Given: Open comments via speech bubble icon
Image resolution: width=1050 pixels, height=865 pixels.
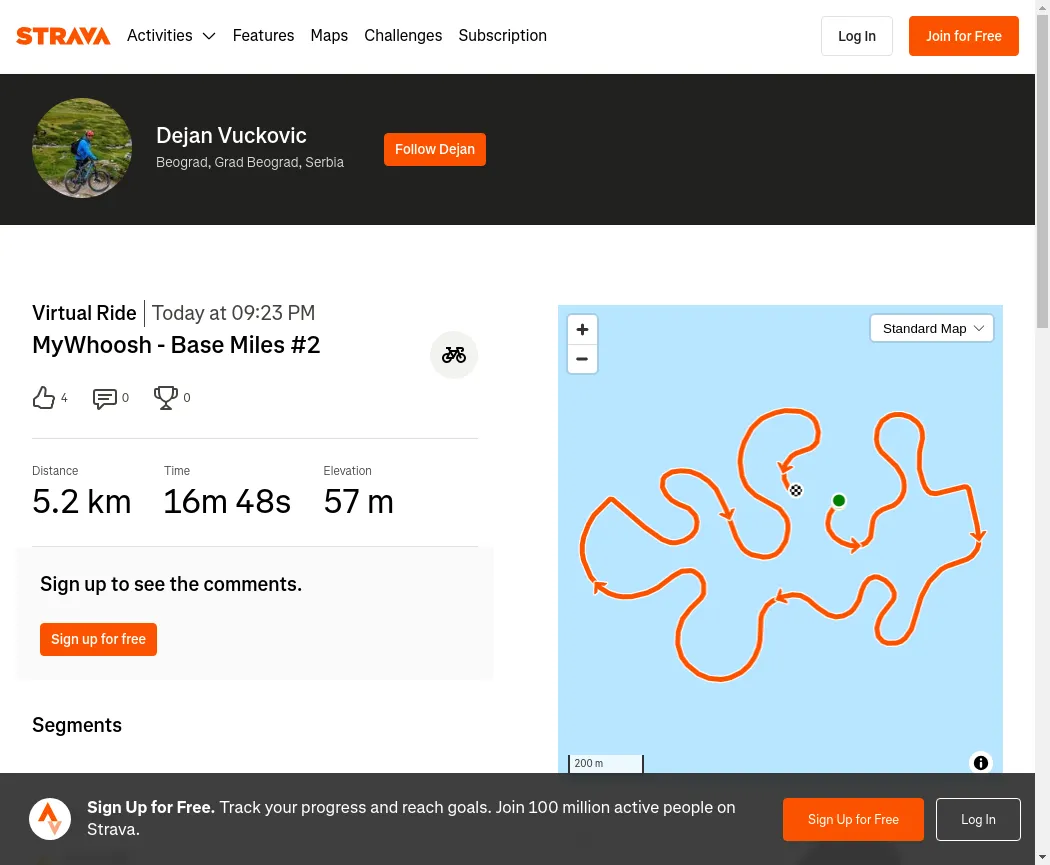Looking at the screenshot, I should tap(104, 398).
